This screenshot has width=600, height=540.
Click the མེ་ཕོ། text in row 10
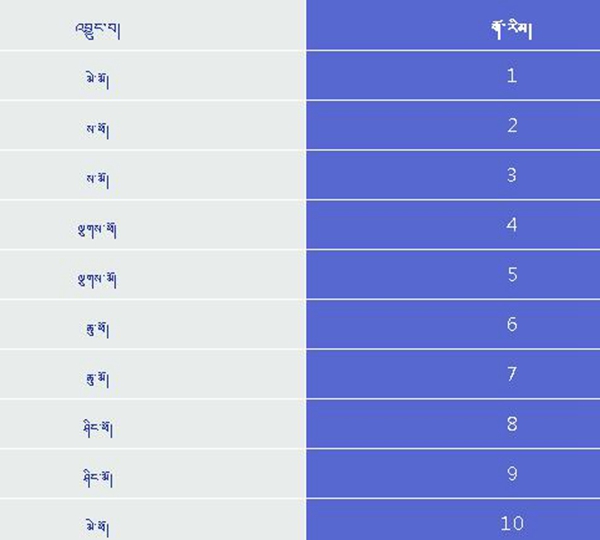[x=98, y=528]
